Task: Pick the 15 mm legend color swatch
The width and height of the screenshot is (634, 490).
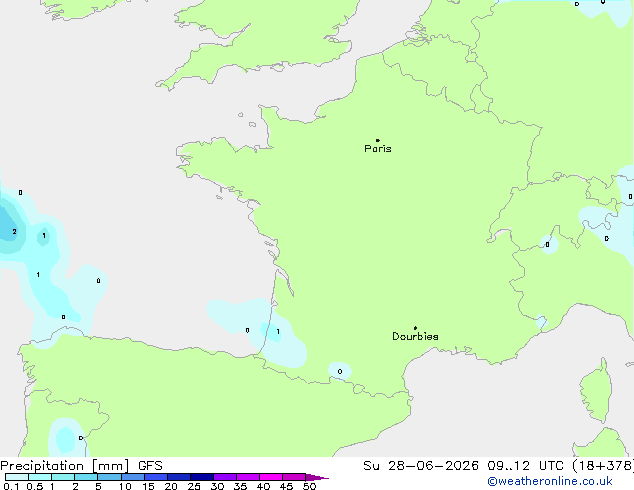Action: pos(156,477)
